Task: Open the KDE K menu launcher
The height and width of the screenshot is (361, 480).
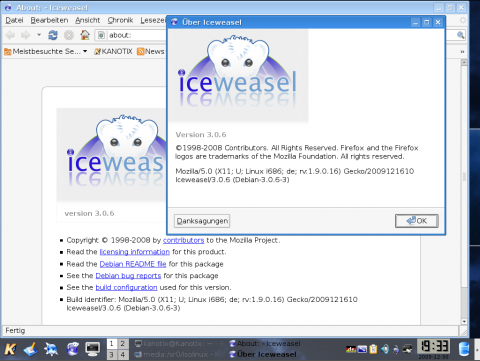Action: [x=10, y=349]
